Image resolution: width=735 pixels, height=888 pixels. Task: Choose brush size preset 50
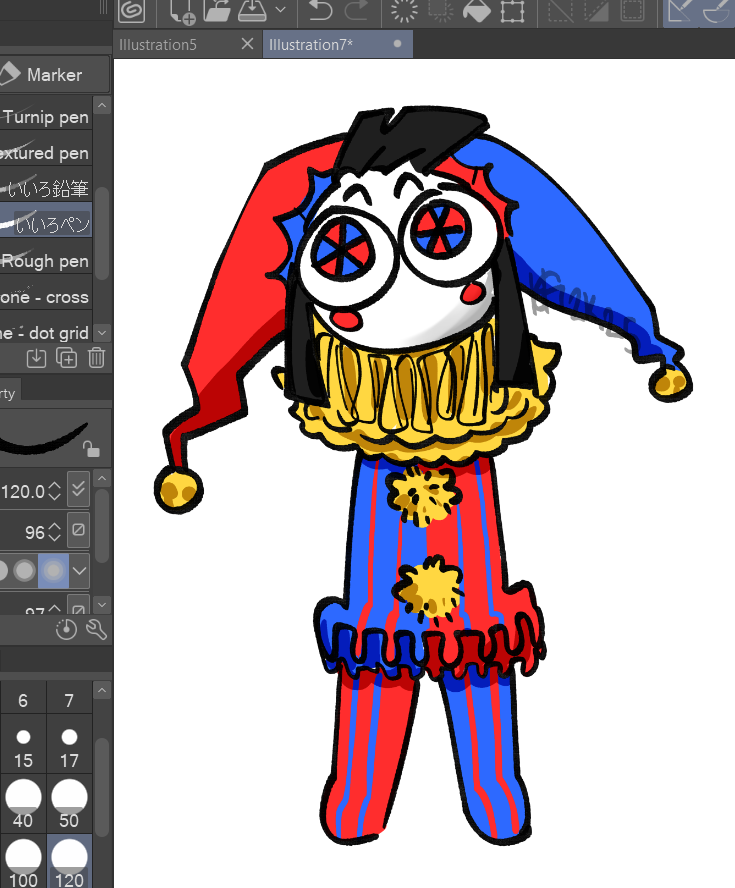point(69,804)
